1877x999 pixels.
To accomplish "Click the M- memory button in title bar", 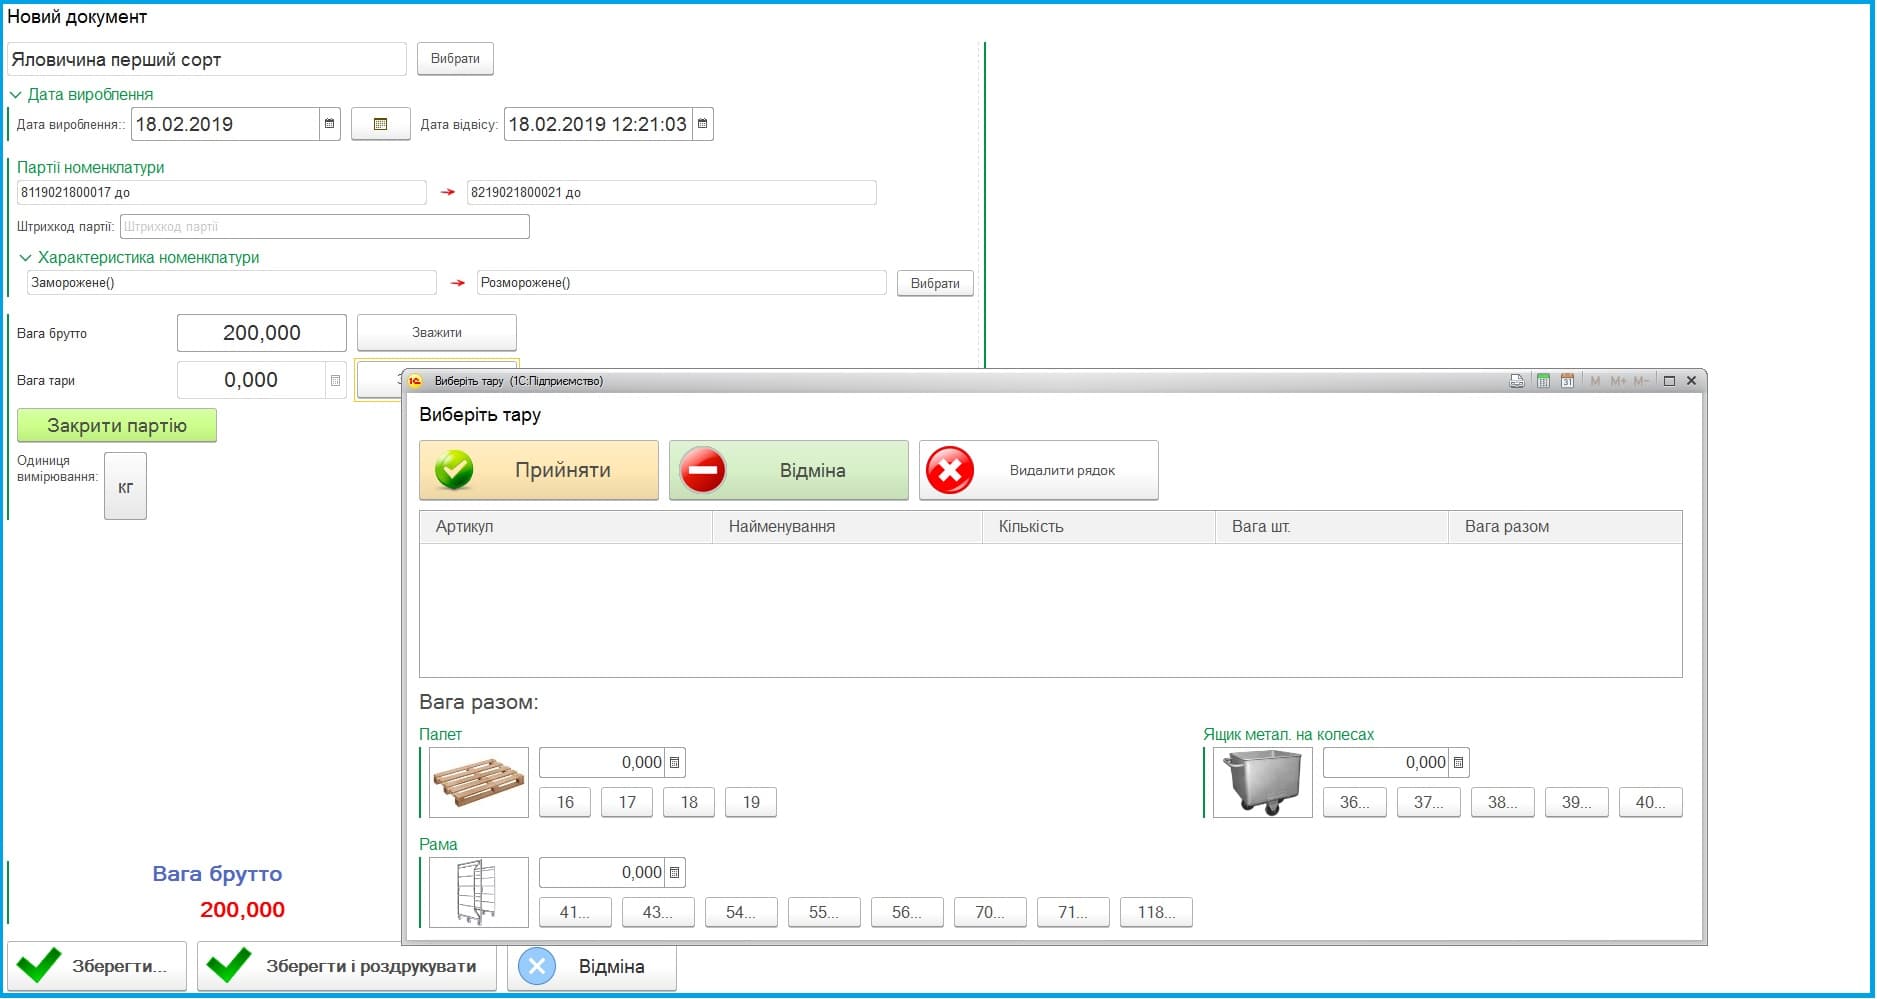I will click(1641, 381).
